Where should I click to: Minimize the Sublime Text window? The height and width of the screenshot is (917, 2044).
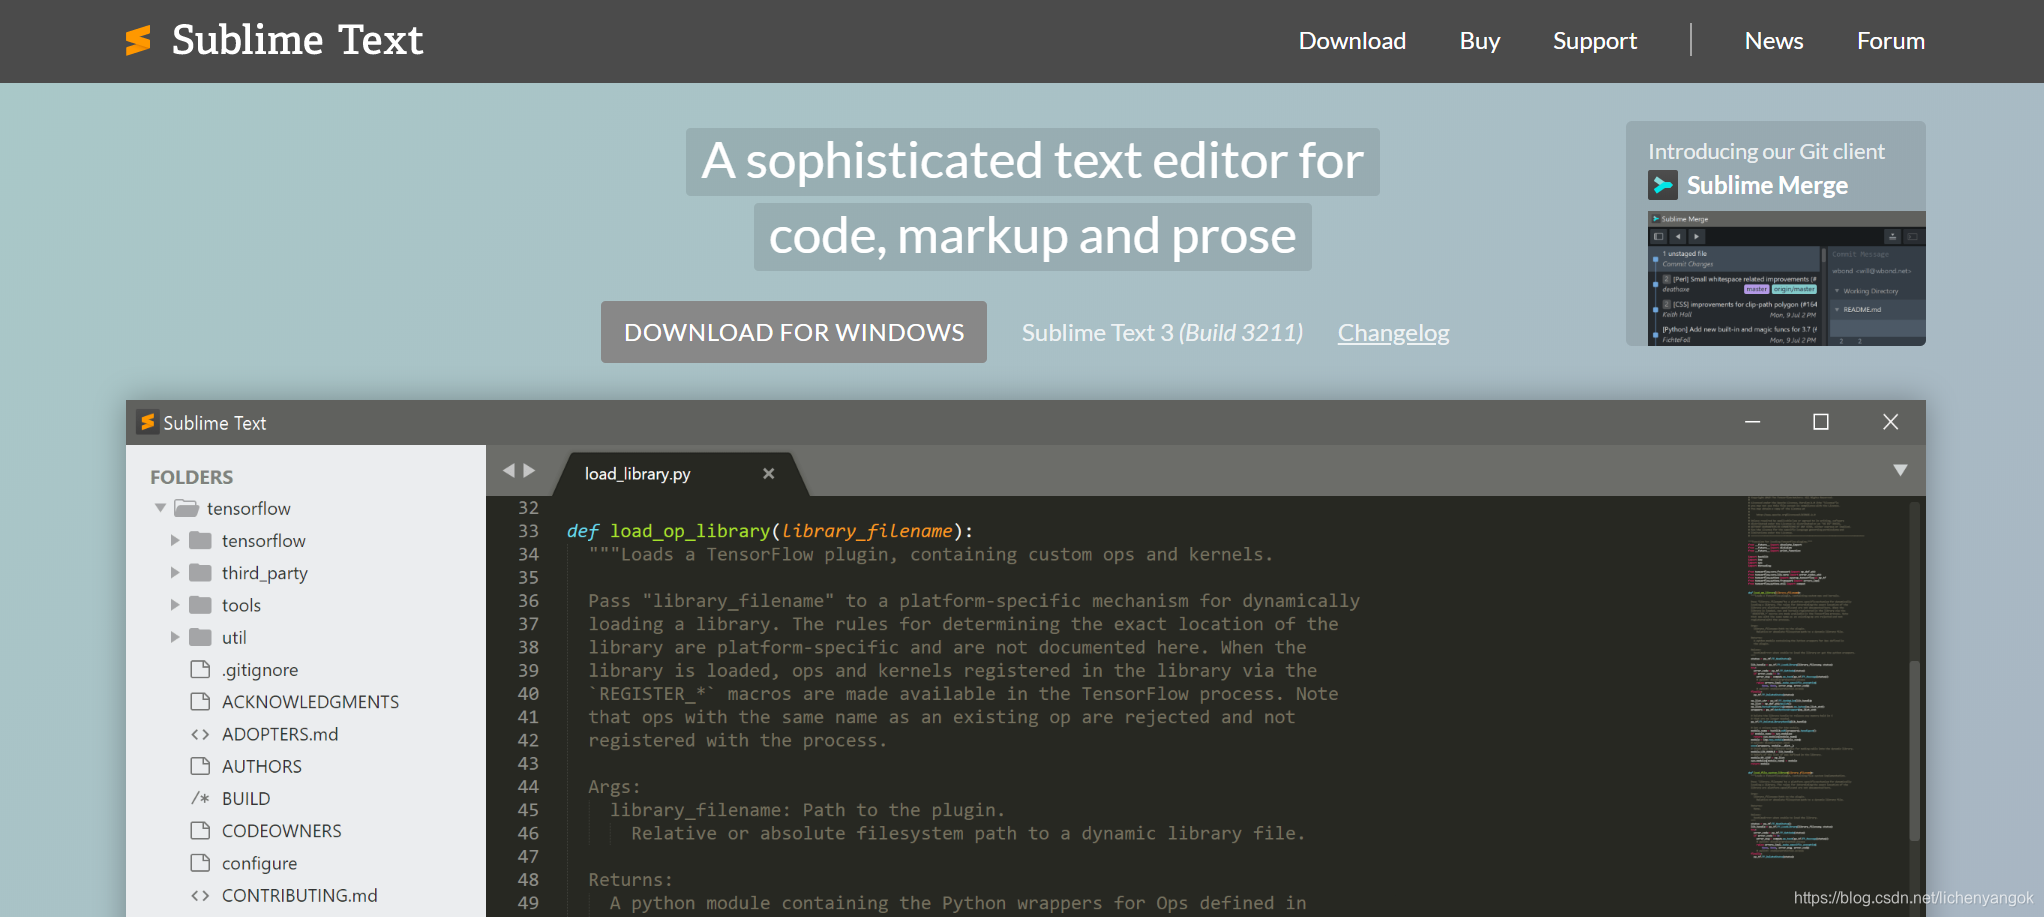click(x=1752, y=422)
